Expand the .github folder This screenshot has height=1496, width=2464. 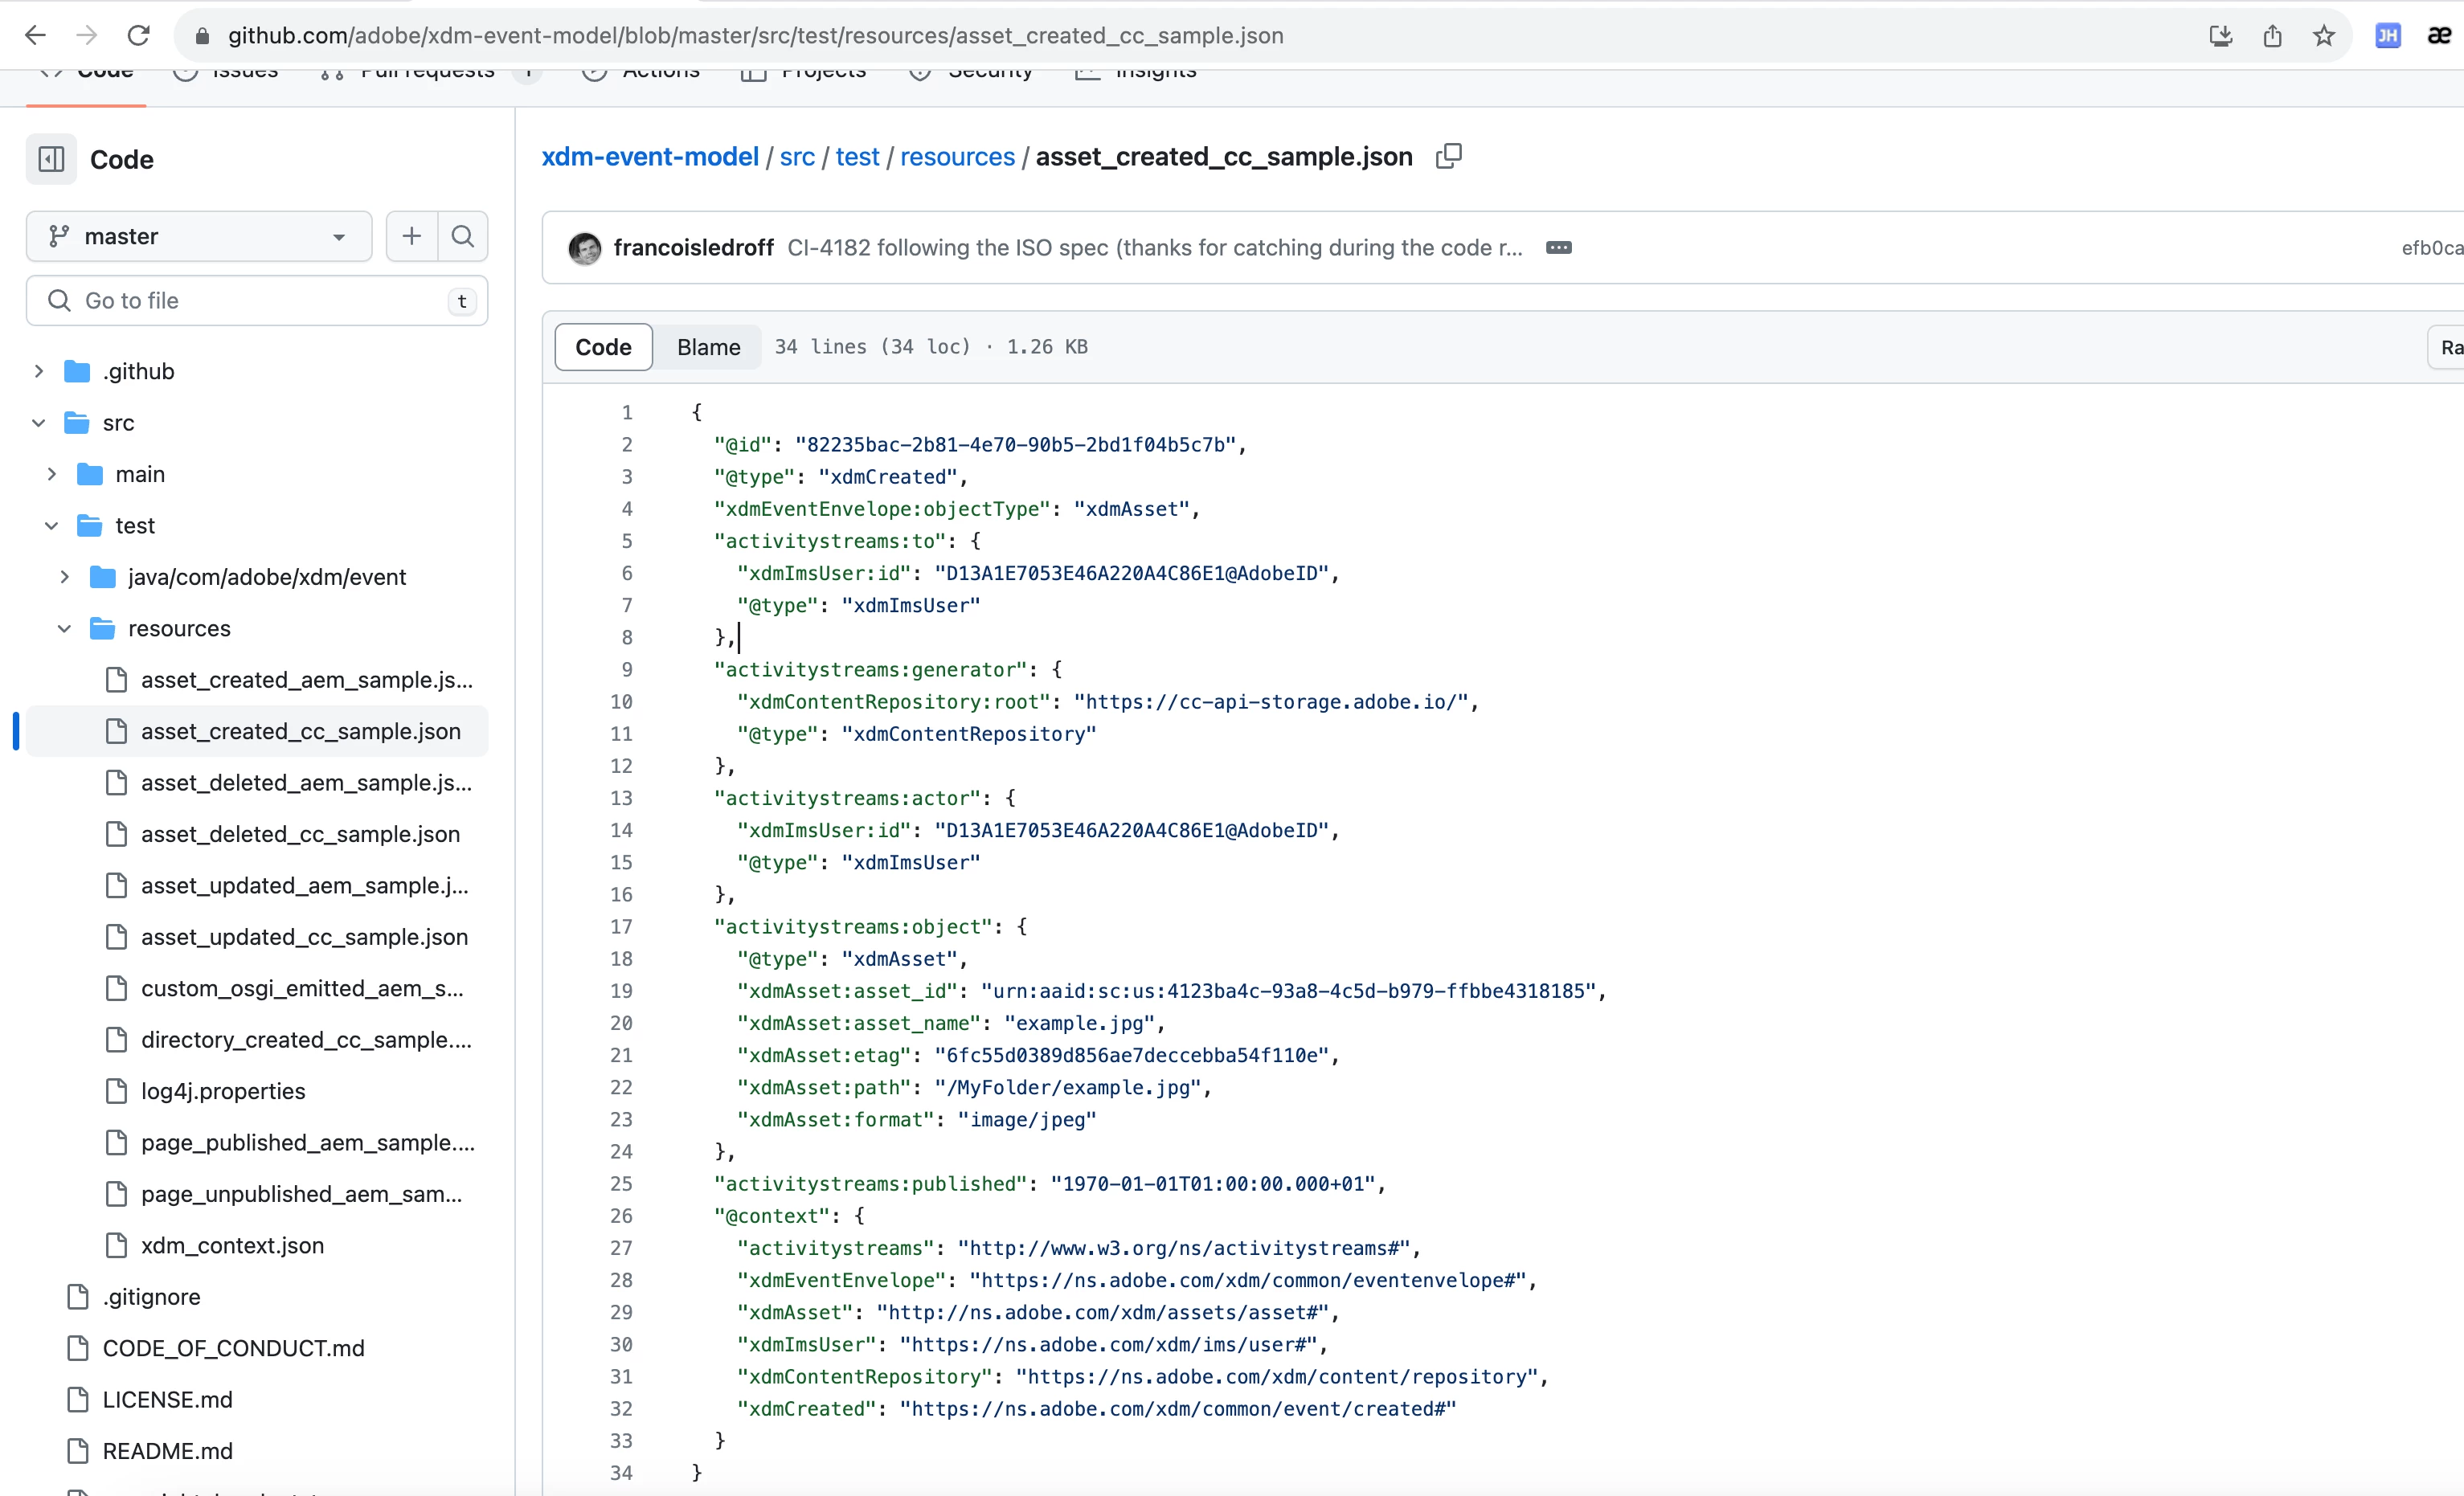(x=39, y=371)
